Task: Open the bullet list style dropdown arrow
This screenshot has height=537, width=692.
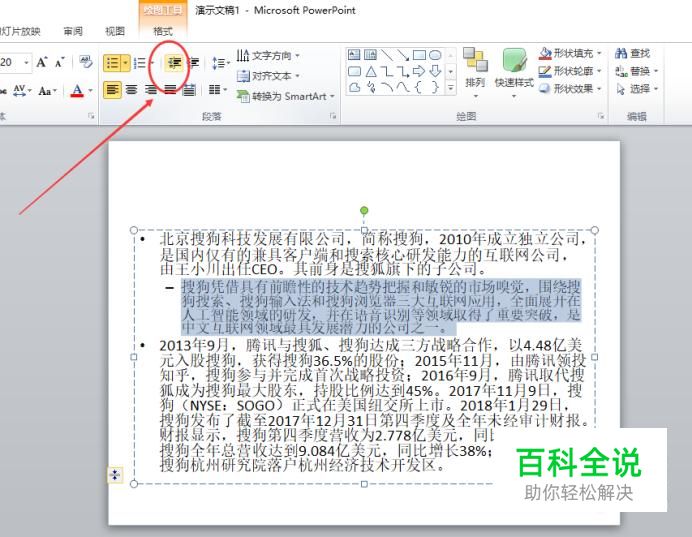Action: pos(126,63)
